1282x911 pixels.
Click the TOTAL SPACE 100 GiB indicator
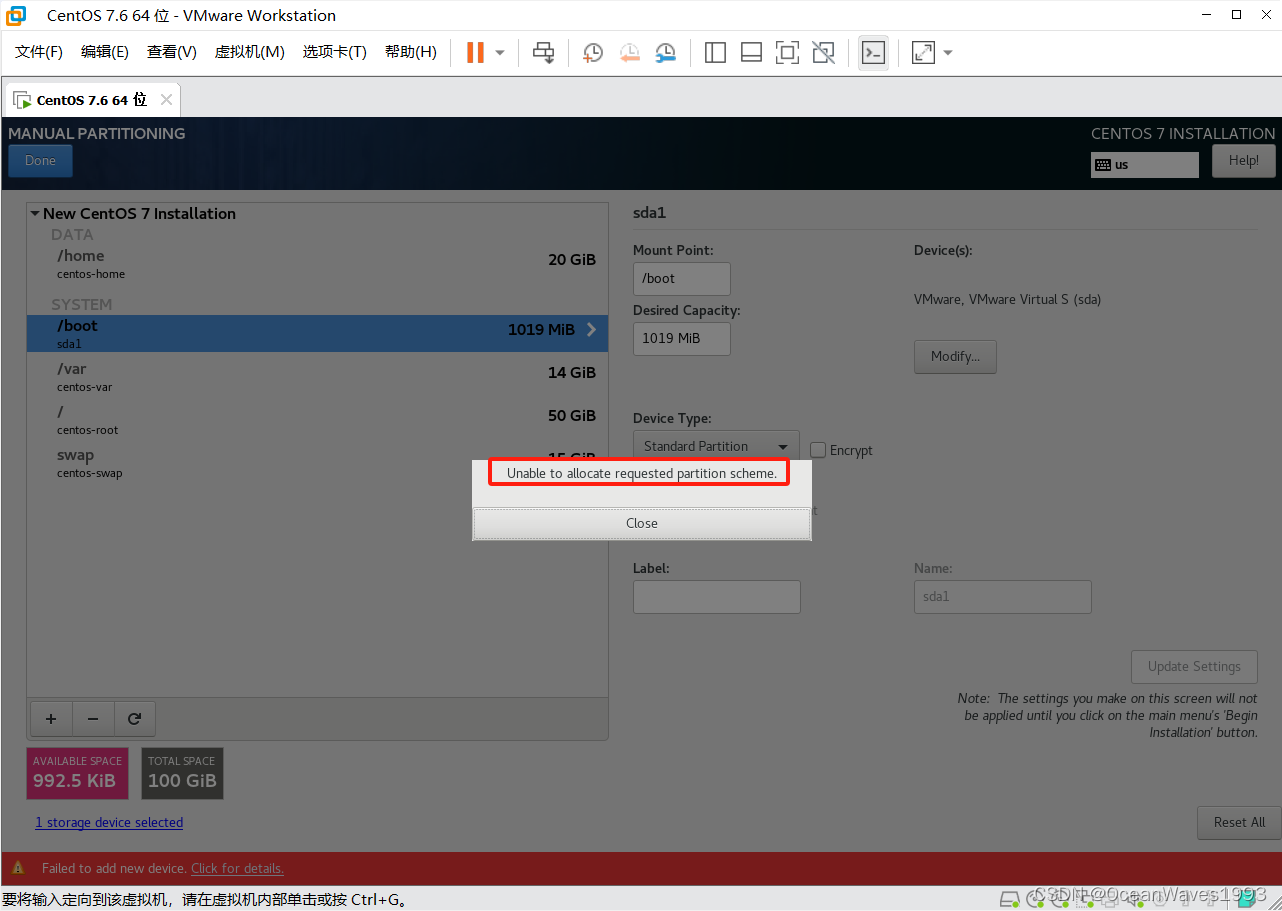(182, 773)
